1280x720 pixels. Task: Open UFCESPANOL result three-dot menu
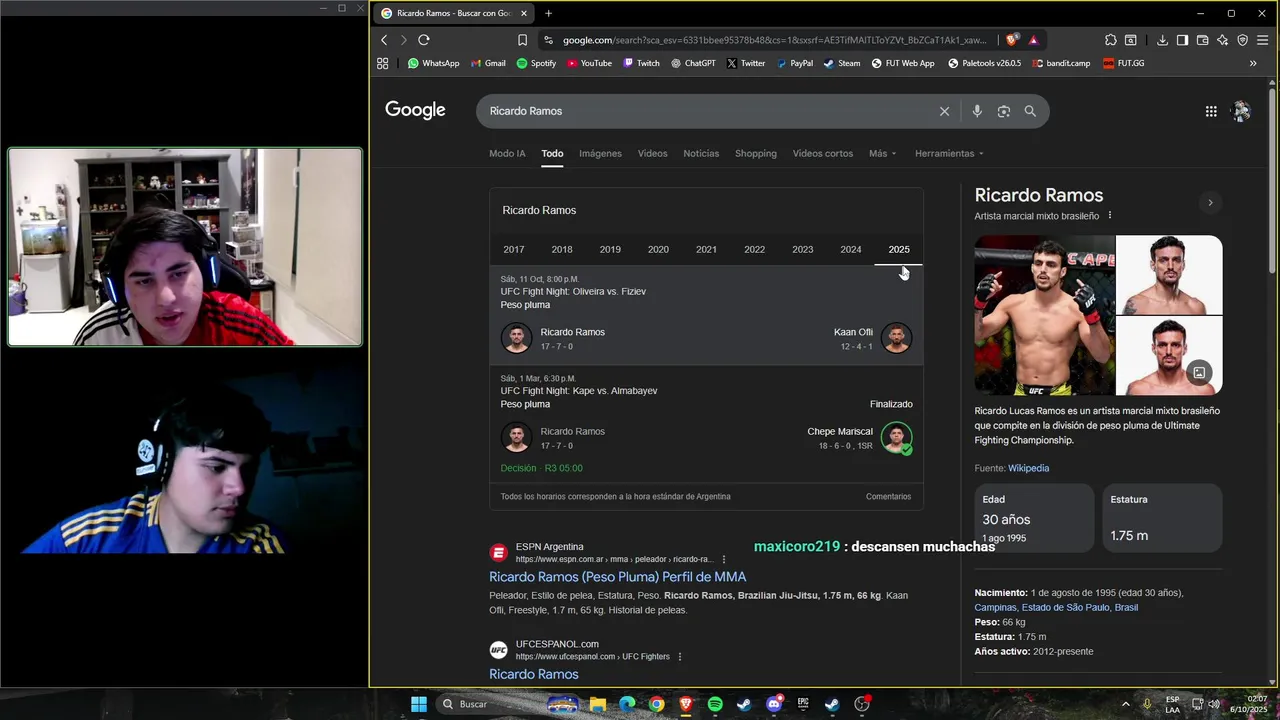(680, 657)
